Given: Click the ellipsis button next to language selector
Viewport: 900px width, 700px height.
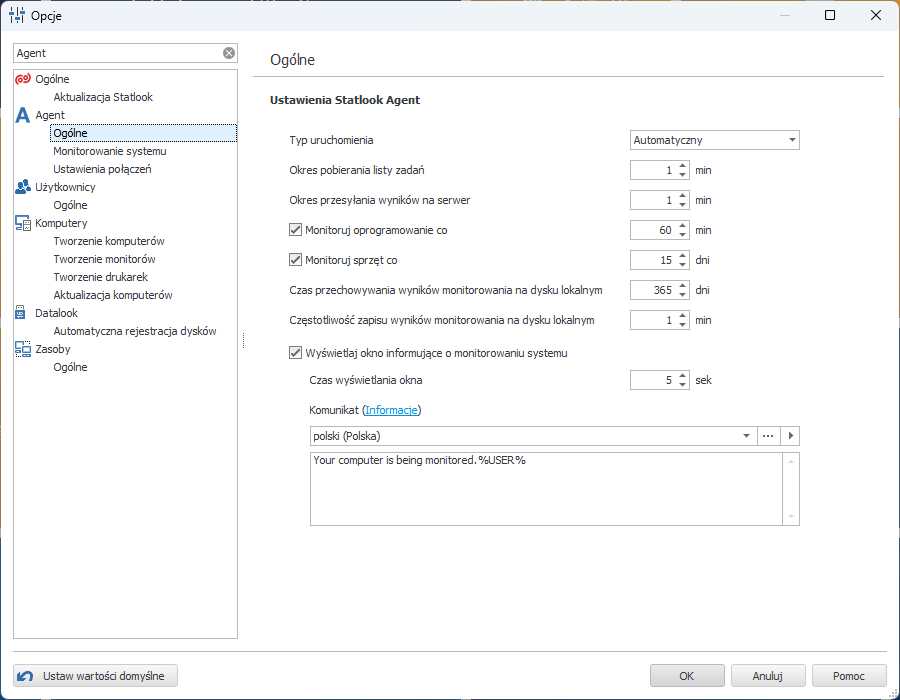Looking at the screenshot, I should [x=769, y=436].
